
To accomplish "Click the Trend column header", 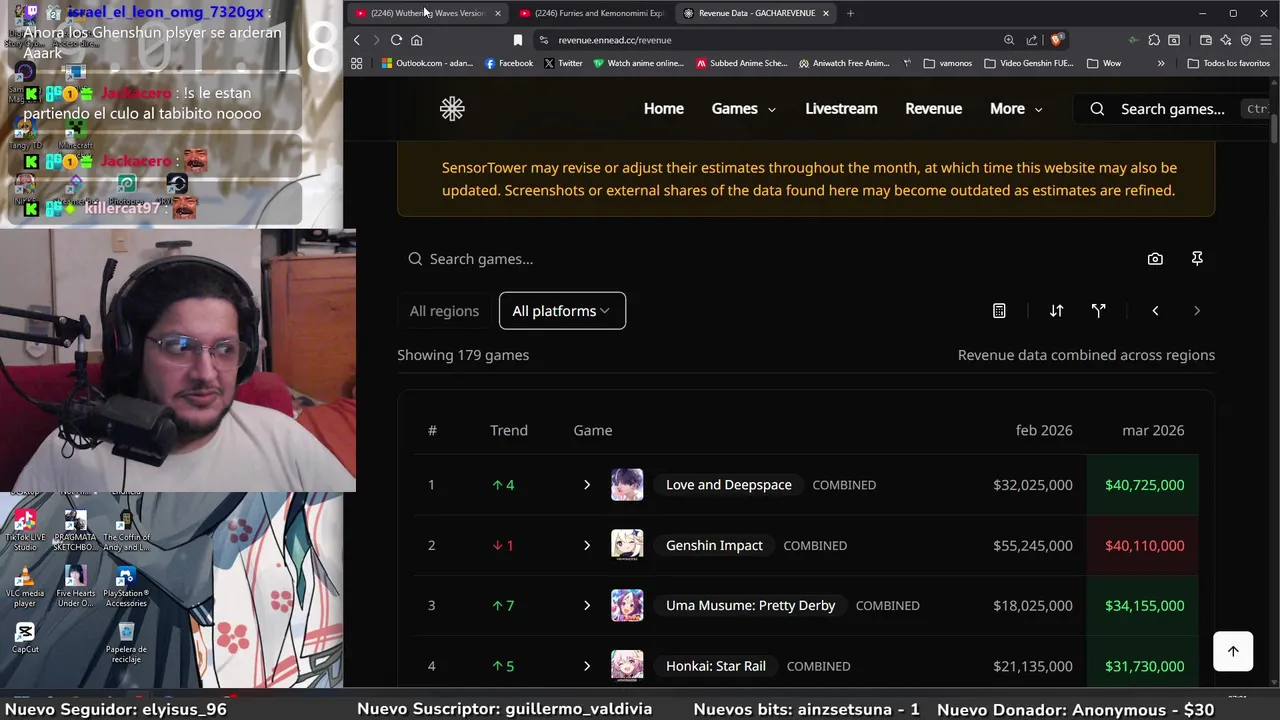I will 509,430.
